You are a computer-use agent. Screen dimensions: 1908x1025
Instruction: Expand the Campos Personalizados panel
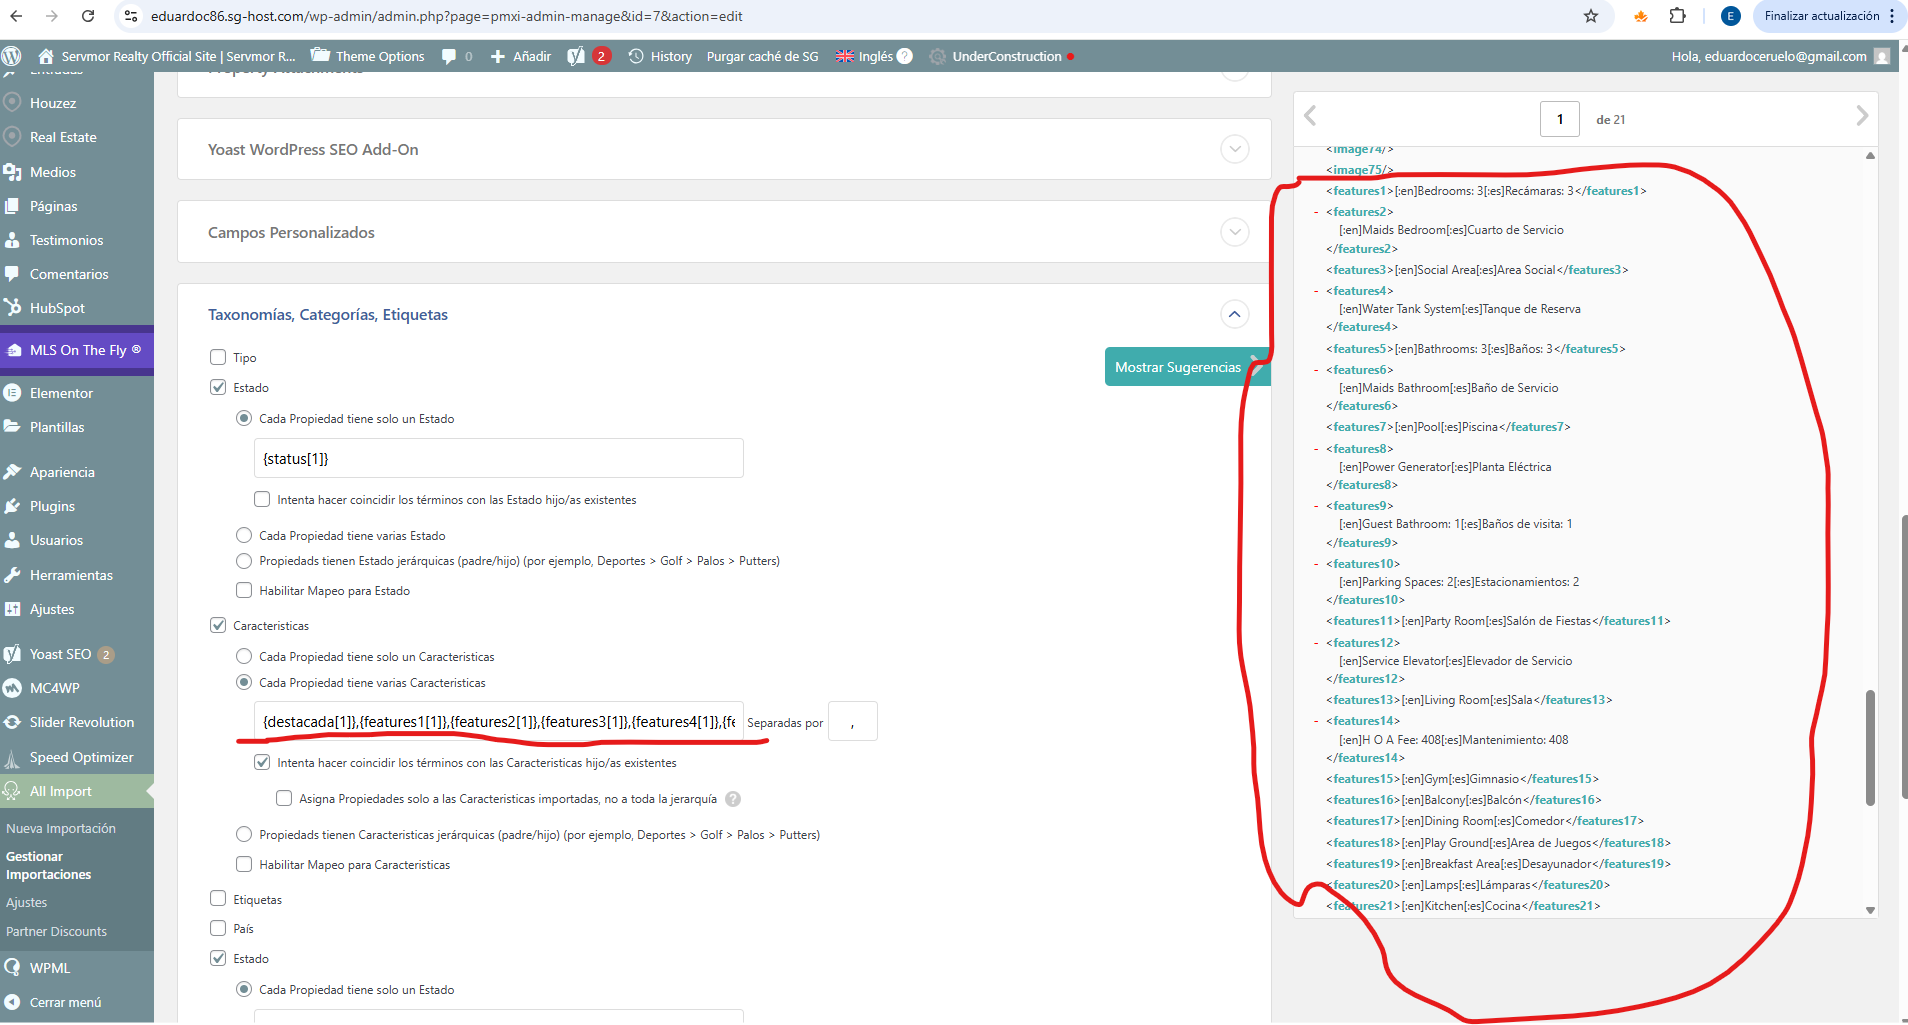(1235, 232)
